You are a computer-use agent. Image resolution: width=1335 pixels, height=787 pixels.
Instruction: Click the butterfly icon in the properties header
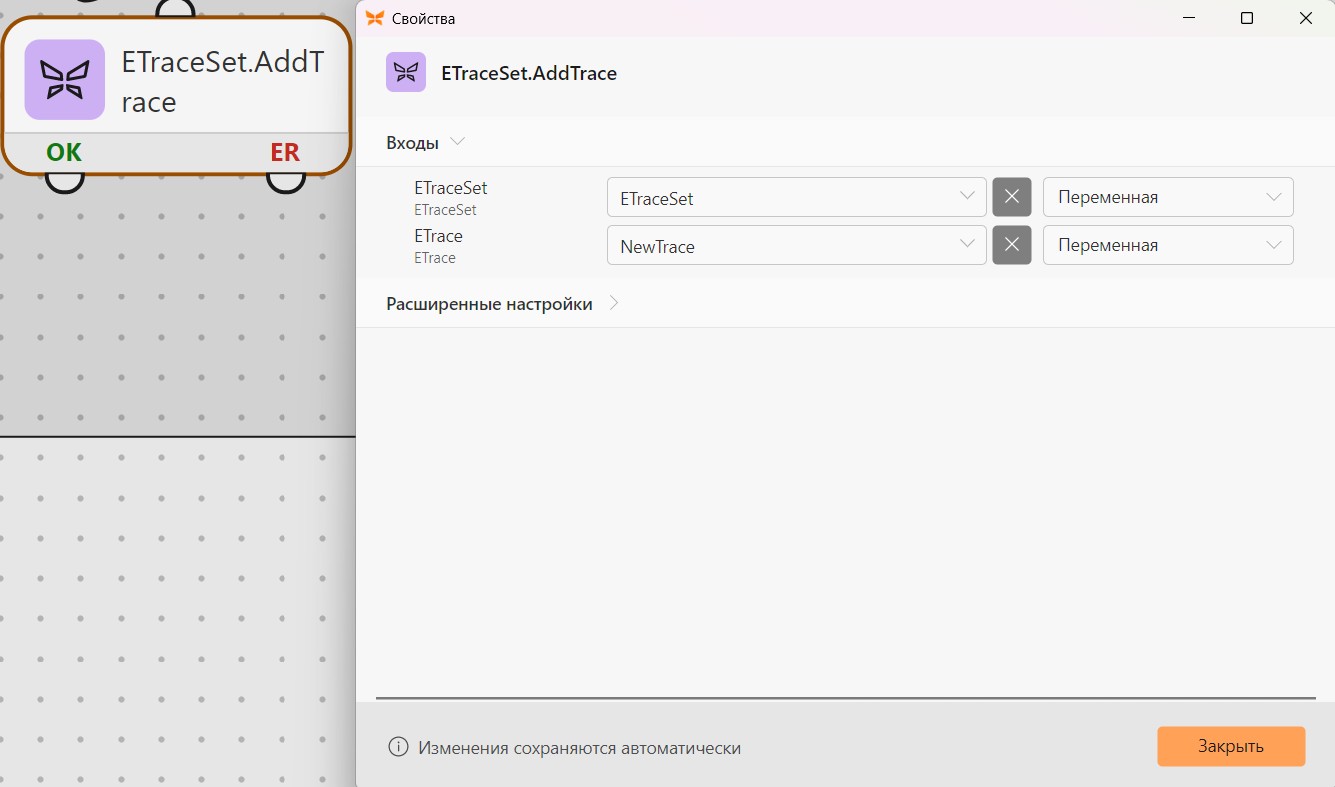point(406,73)
